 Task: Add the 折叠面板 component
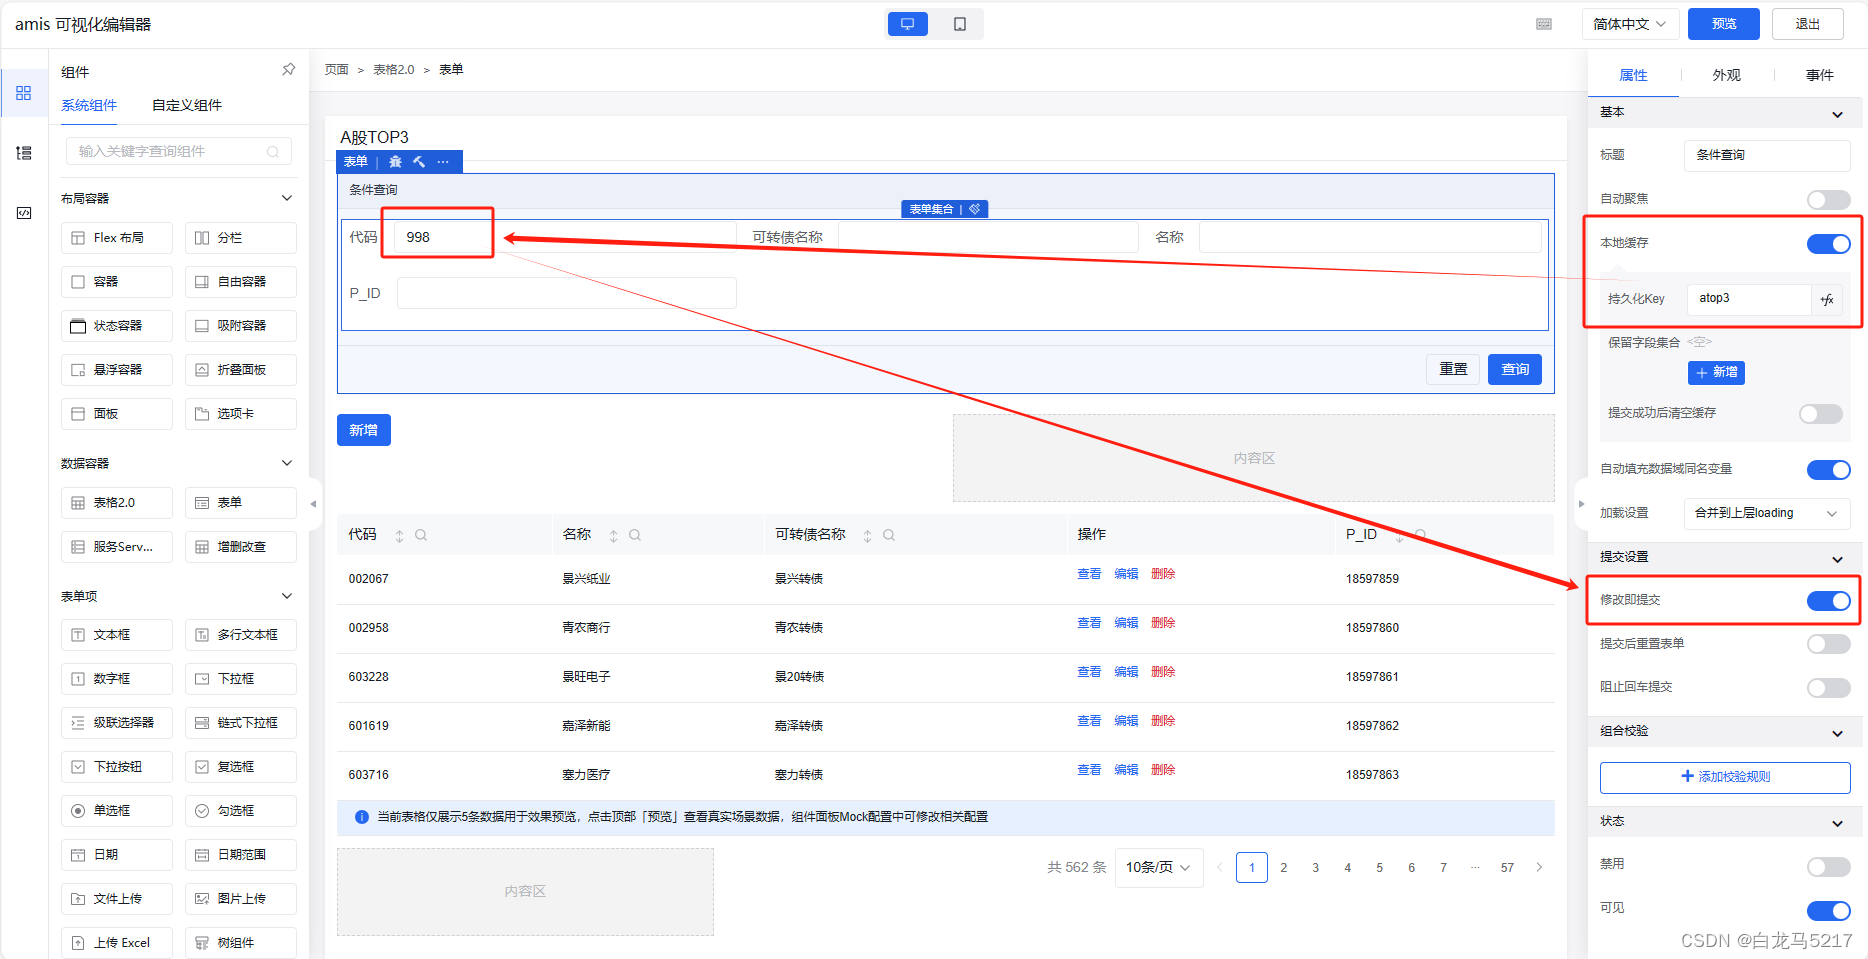coord(241,370)
